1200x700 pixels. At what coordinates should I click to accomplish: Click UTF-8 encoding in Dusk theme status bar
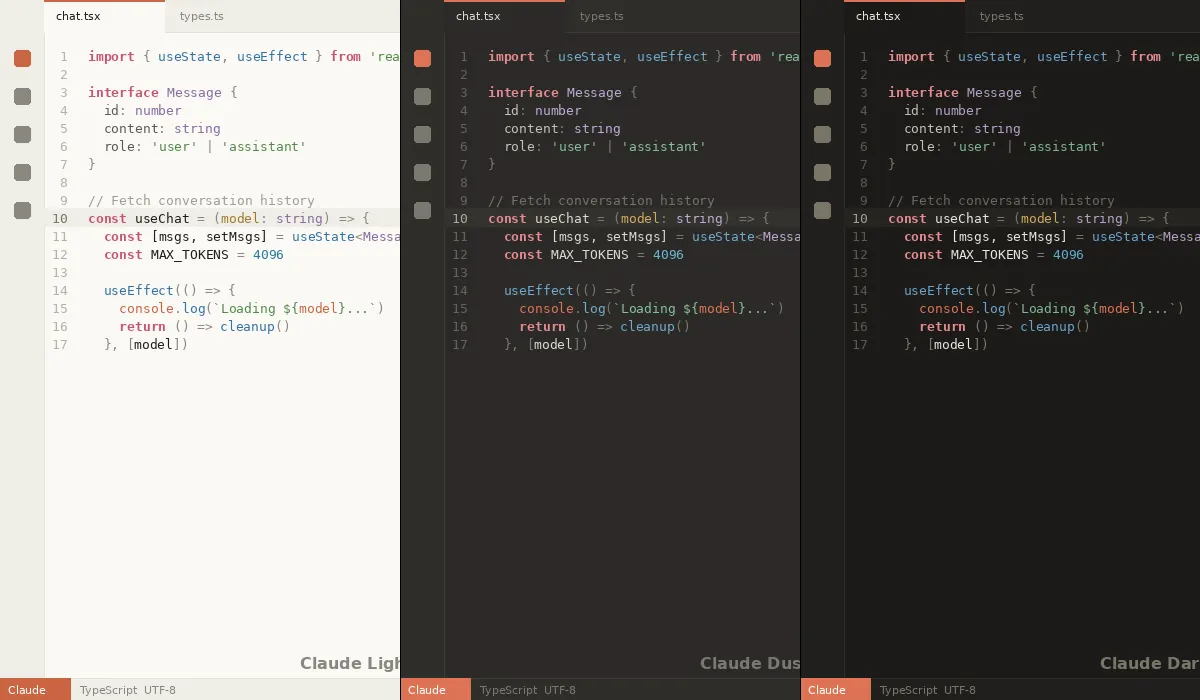point(560,690)
